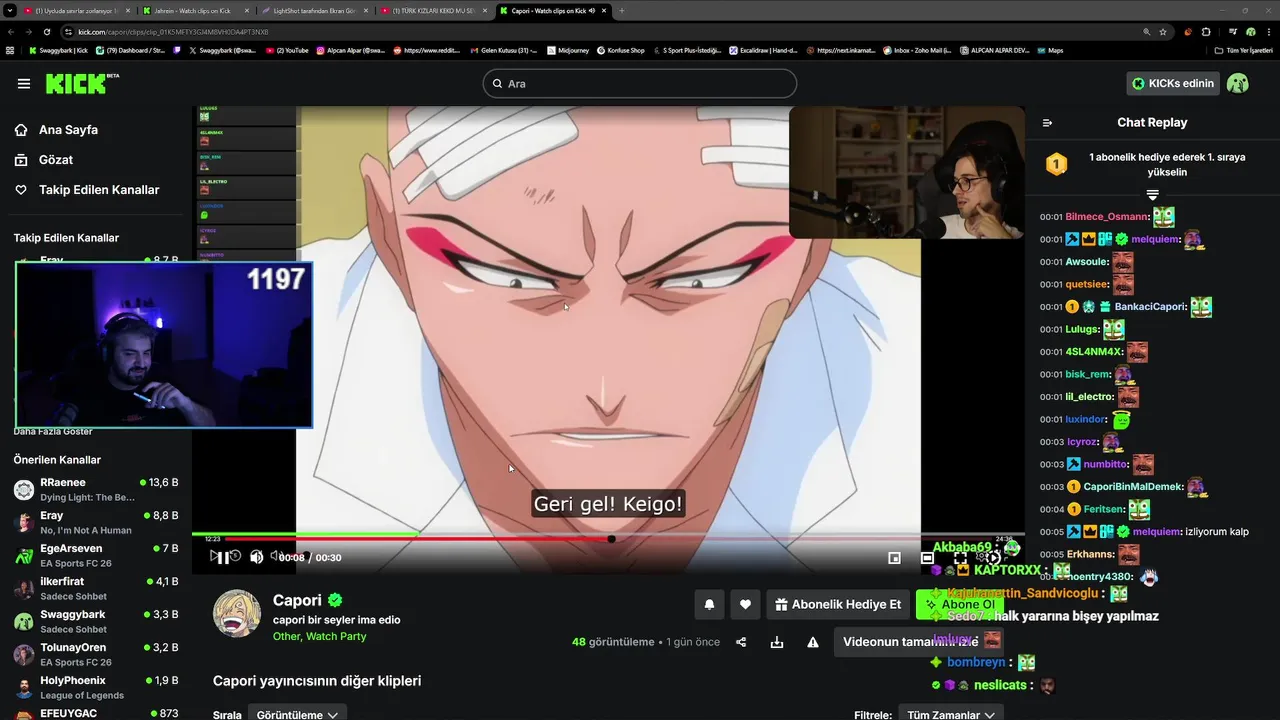This screenshot has width=1280, height=720.
Task: Click Lulugs username in chat
Action: pyautogui.click(x=1082, y=329)
